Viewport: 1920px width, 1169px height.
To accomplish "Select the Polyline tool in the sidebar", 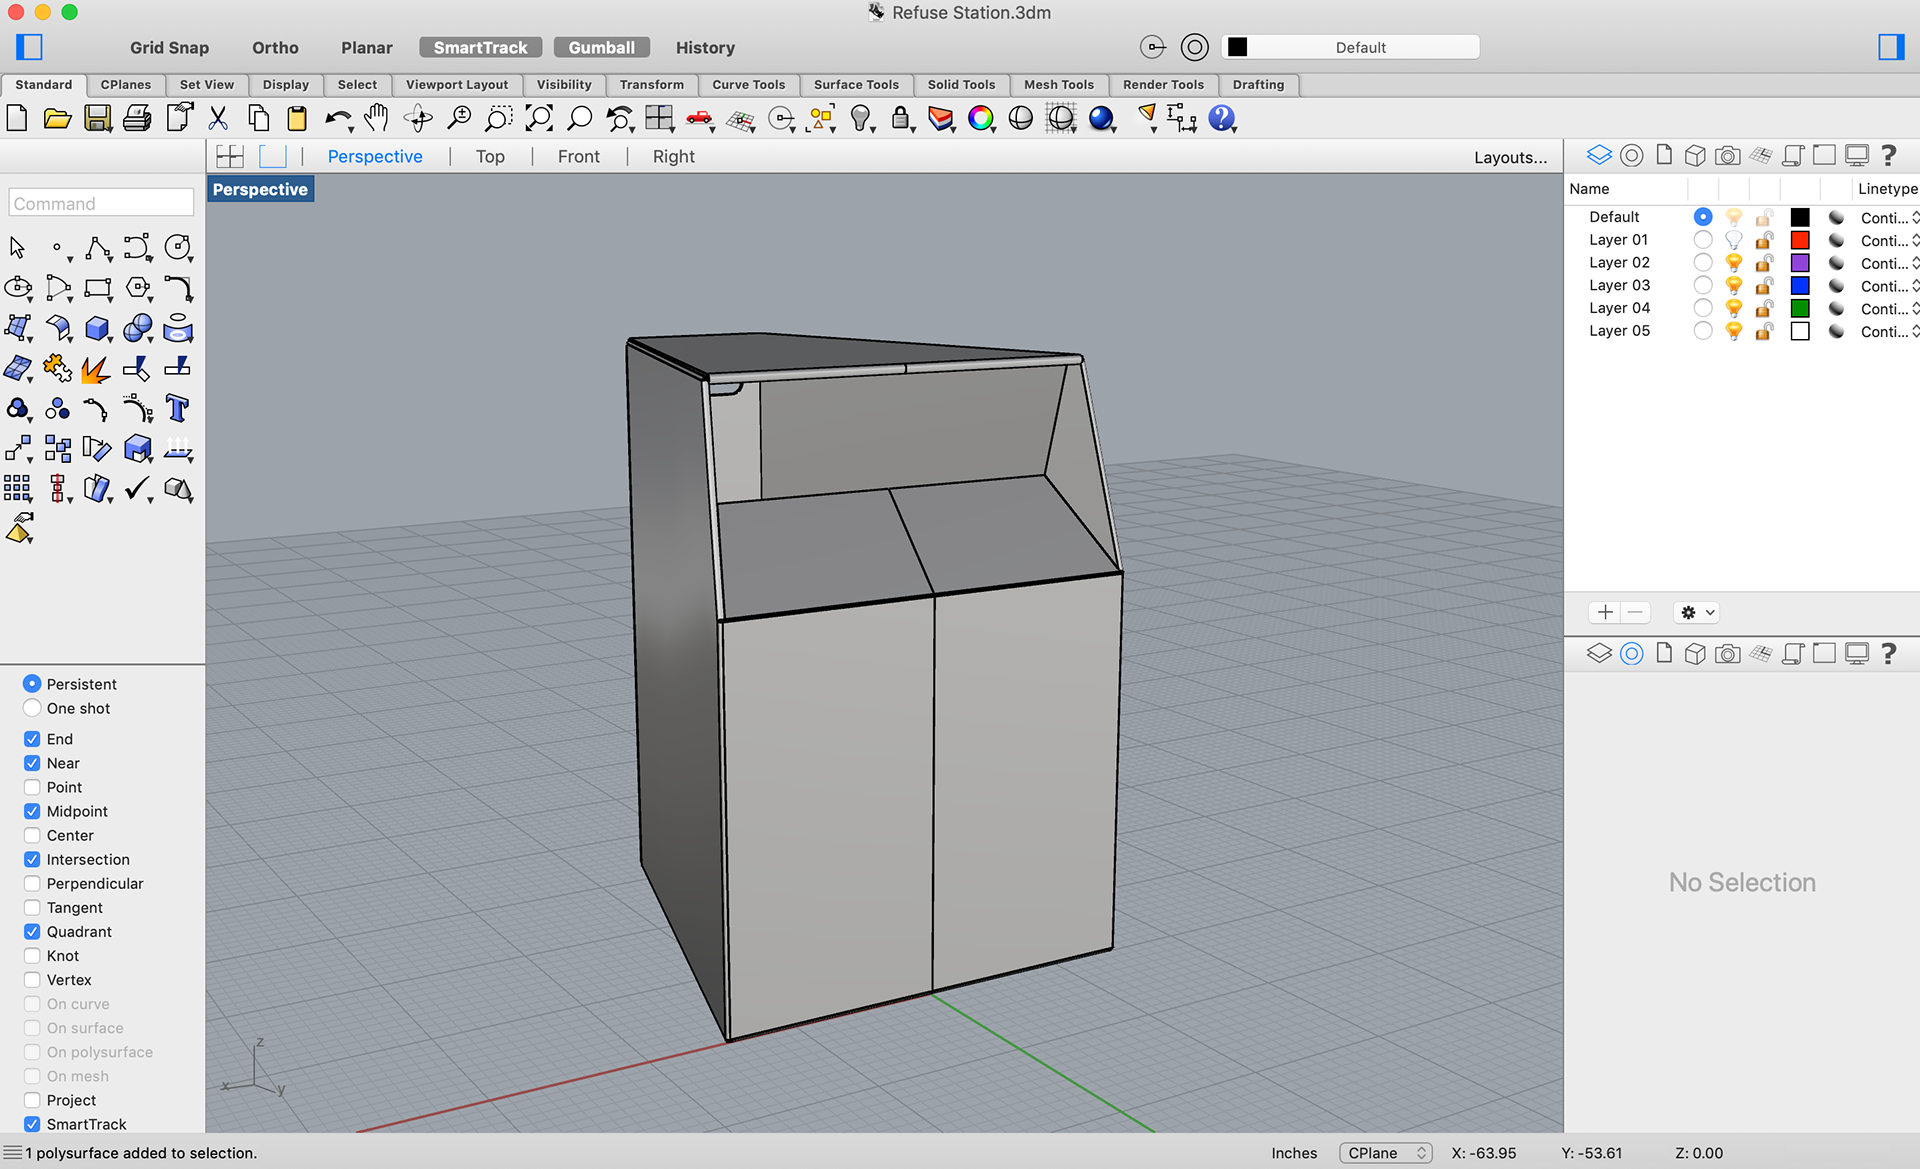I will coord(98,247).
